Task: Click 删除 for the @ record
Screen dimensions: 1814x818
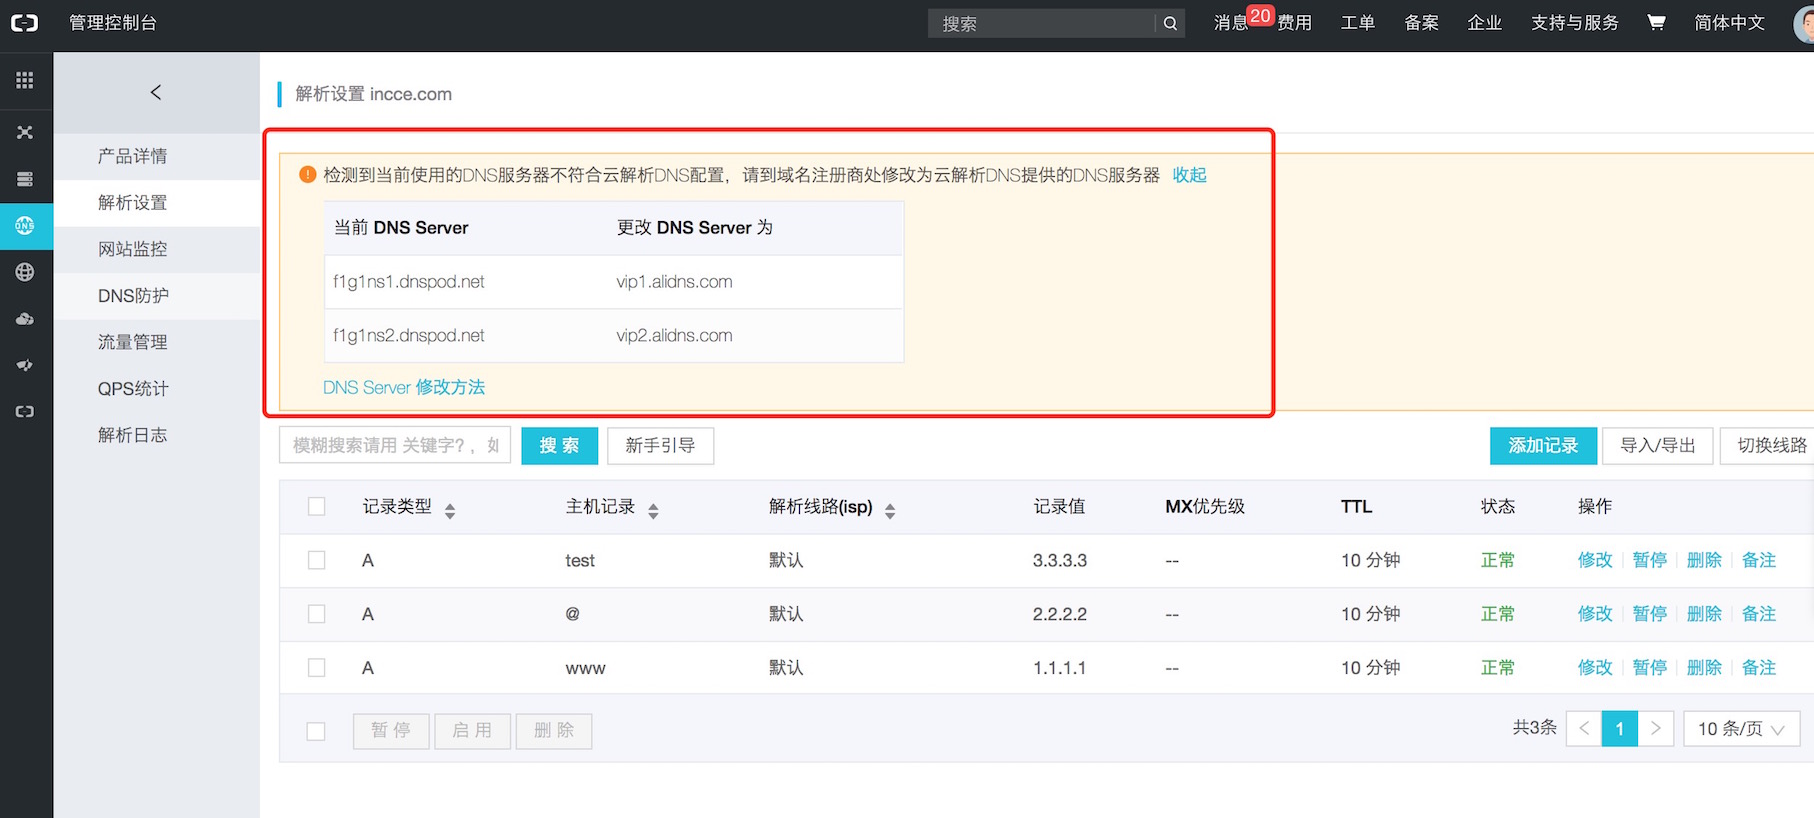Action: (1704, 614)
